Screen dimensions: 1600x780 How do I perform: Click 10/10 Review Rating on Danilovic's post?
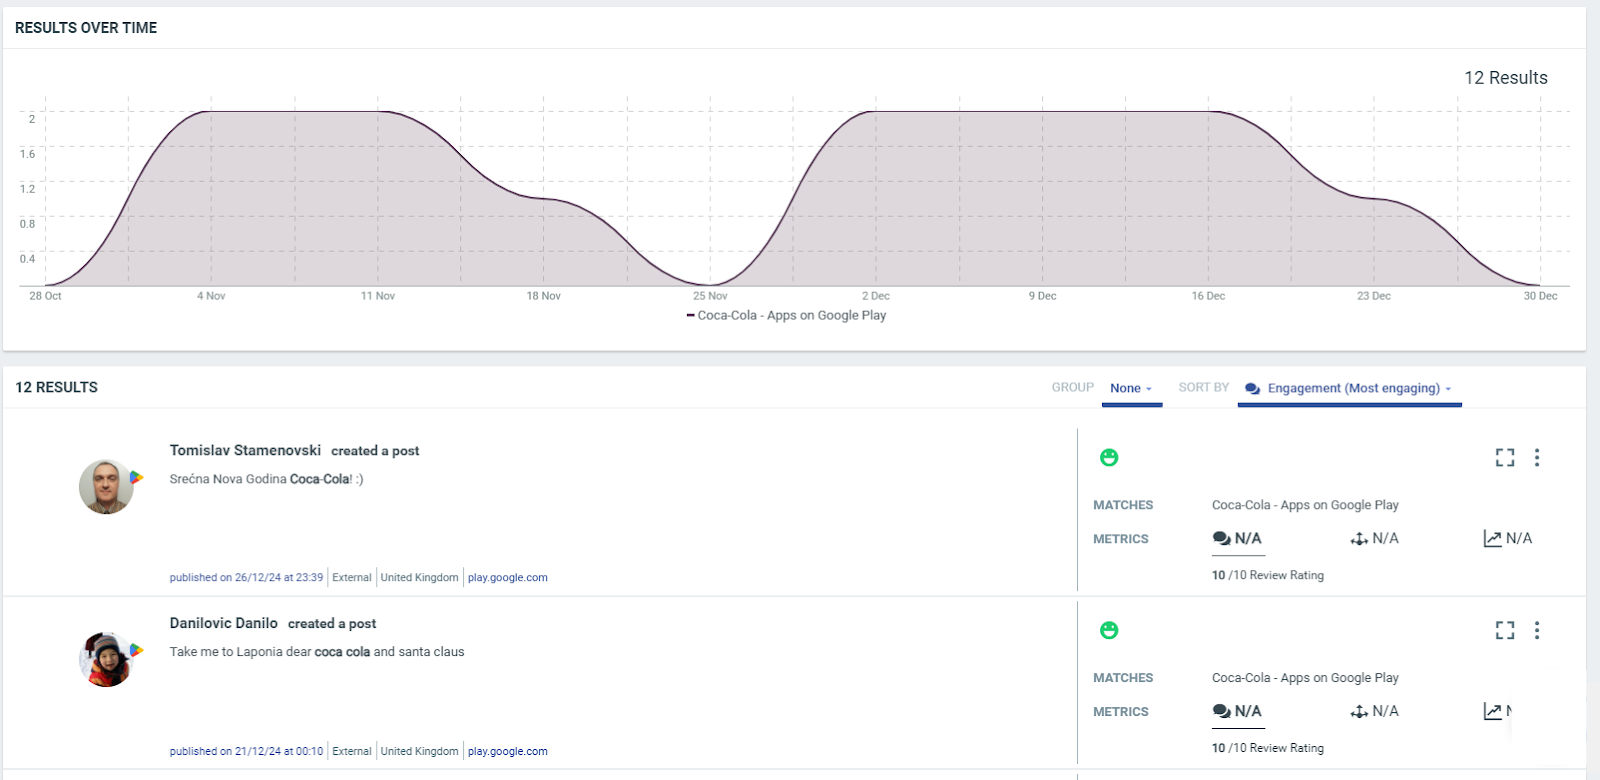click(1268, 748)
